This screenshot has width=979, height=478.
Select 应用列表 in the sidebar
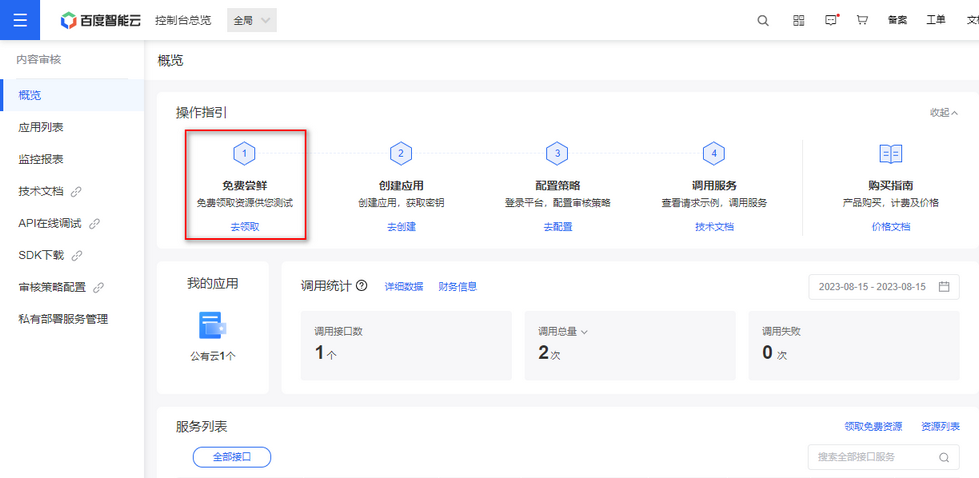(41, 127)
